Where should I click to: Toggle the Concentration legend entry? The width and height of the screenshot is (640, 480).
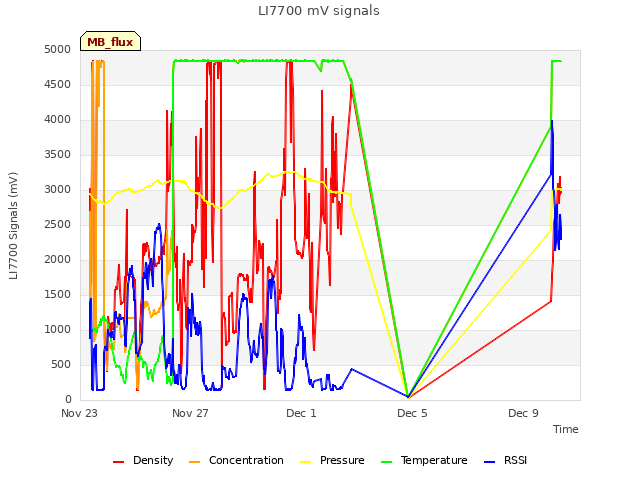pos(236,460)
